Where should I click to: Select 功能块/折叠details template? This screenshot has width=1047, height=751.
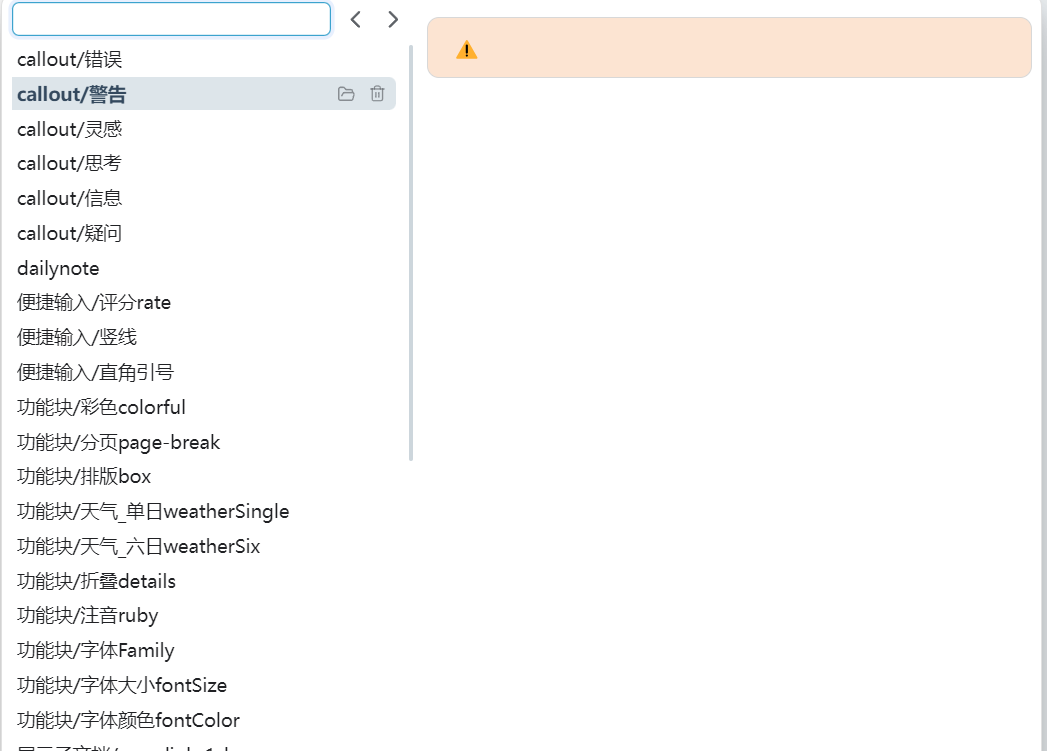point(96,581)
